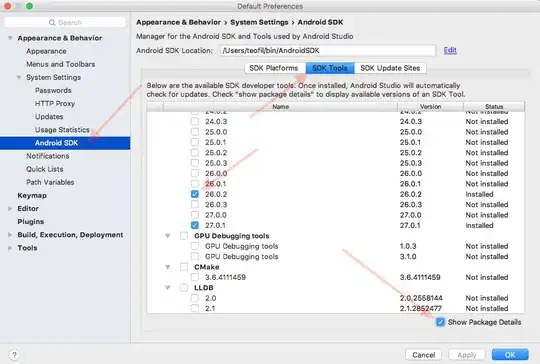
Task: Select HTTP Proxy in the sidebar
Action: pos(55,103)
